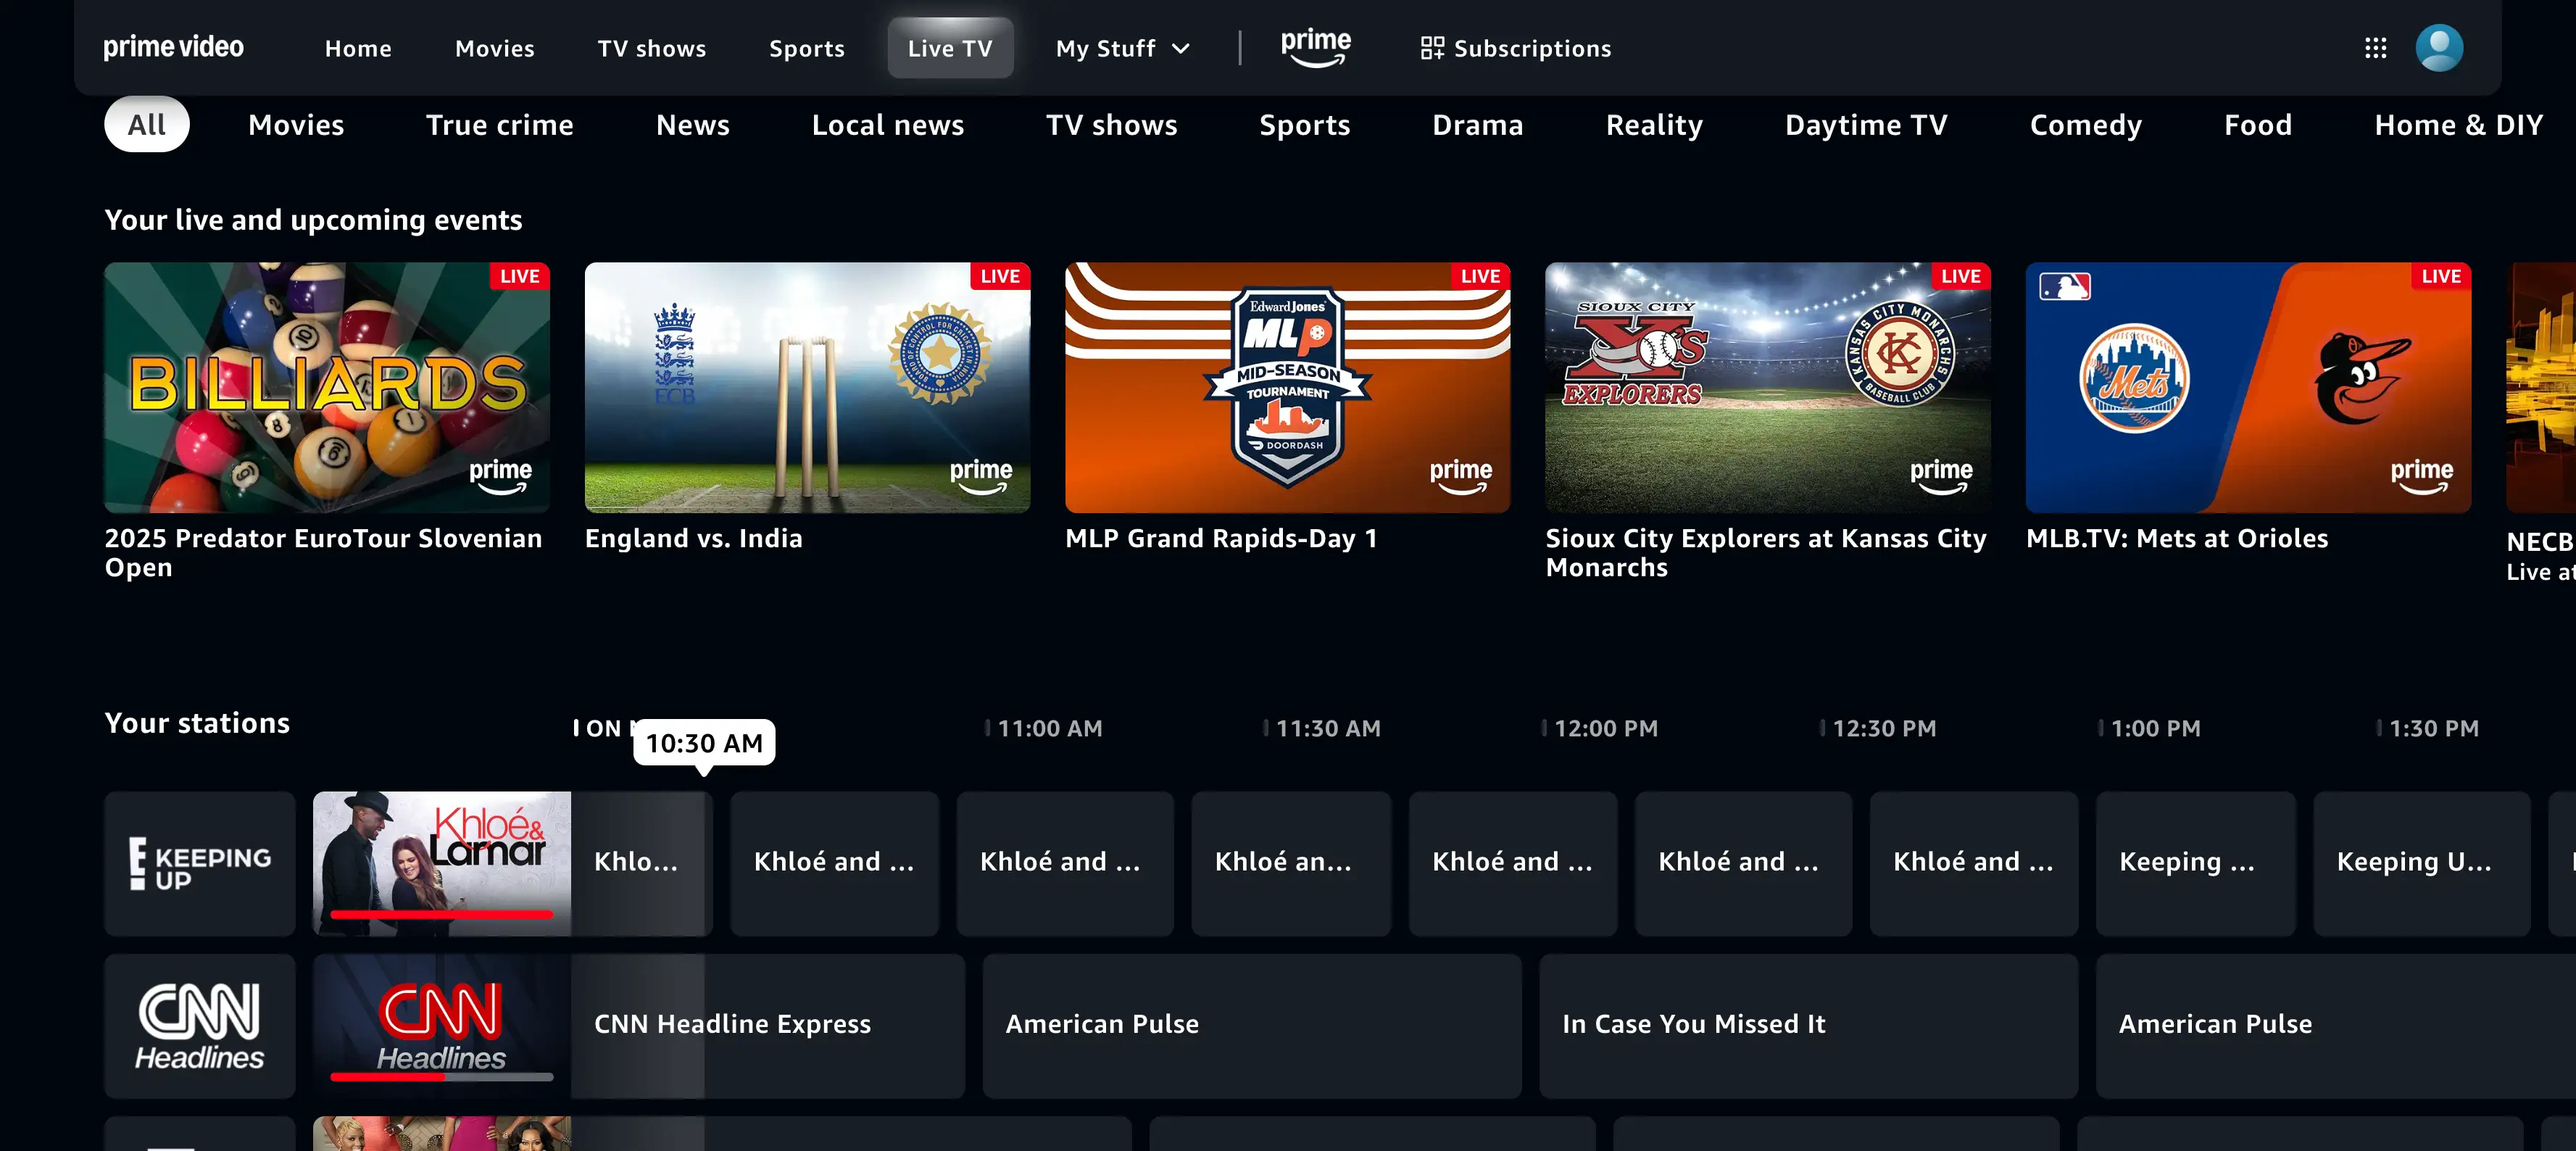Filter by Reality category
The width and height of the screenshot is (2576, 1151).
pos(1654,124)
